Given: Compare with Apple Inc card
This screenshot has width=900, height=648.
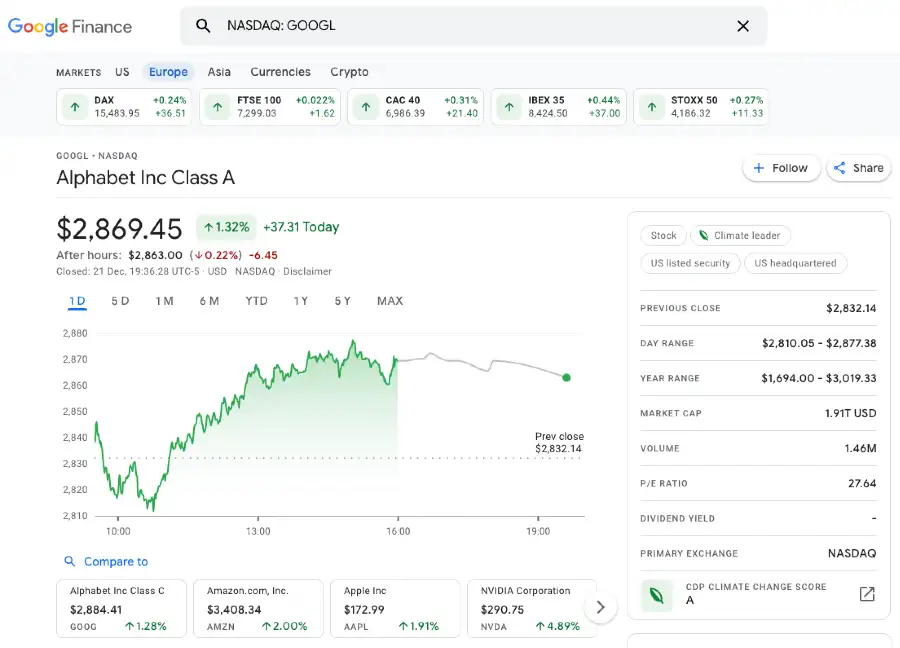Looking at the screenshot, I should (395, 608).
